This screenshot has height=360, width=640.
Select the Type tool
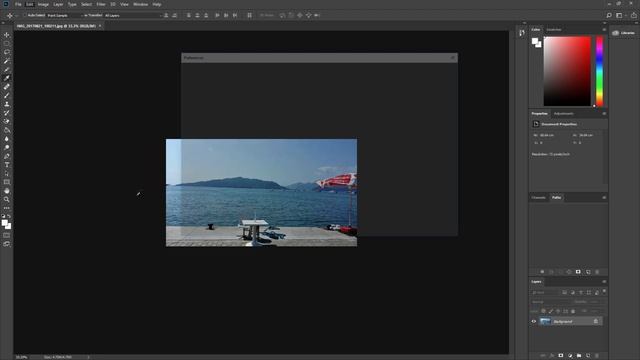[x=7, y=165]
